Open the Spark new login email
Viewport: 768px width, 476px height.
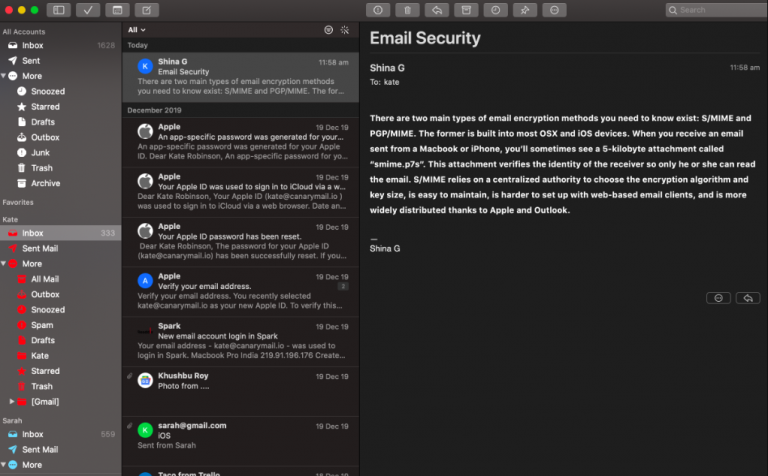click(240, 341)
